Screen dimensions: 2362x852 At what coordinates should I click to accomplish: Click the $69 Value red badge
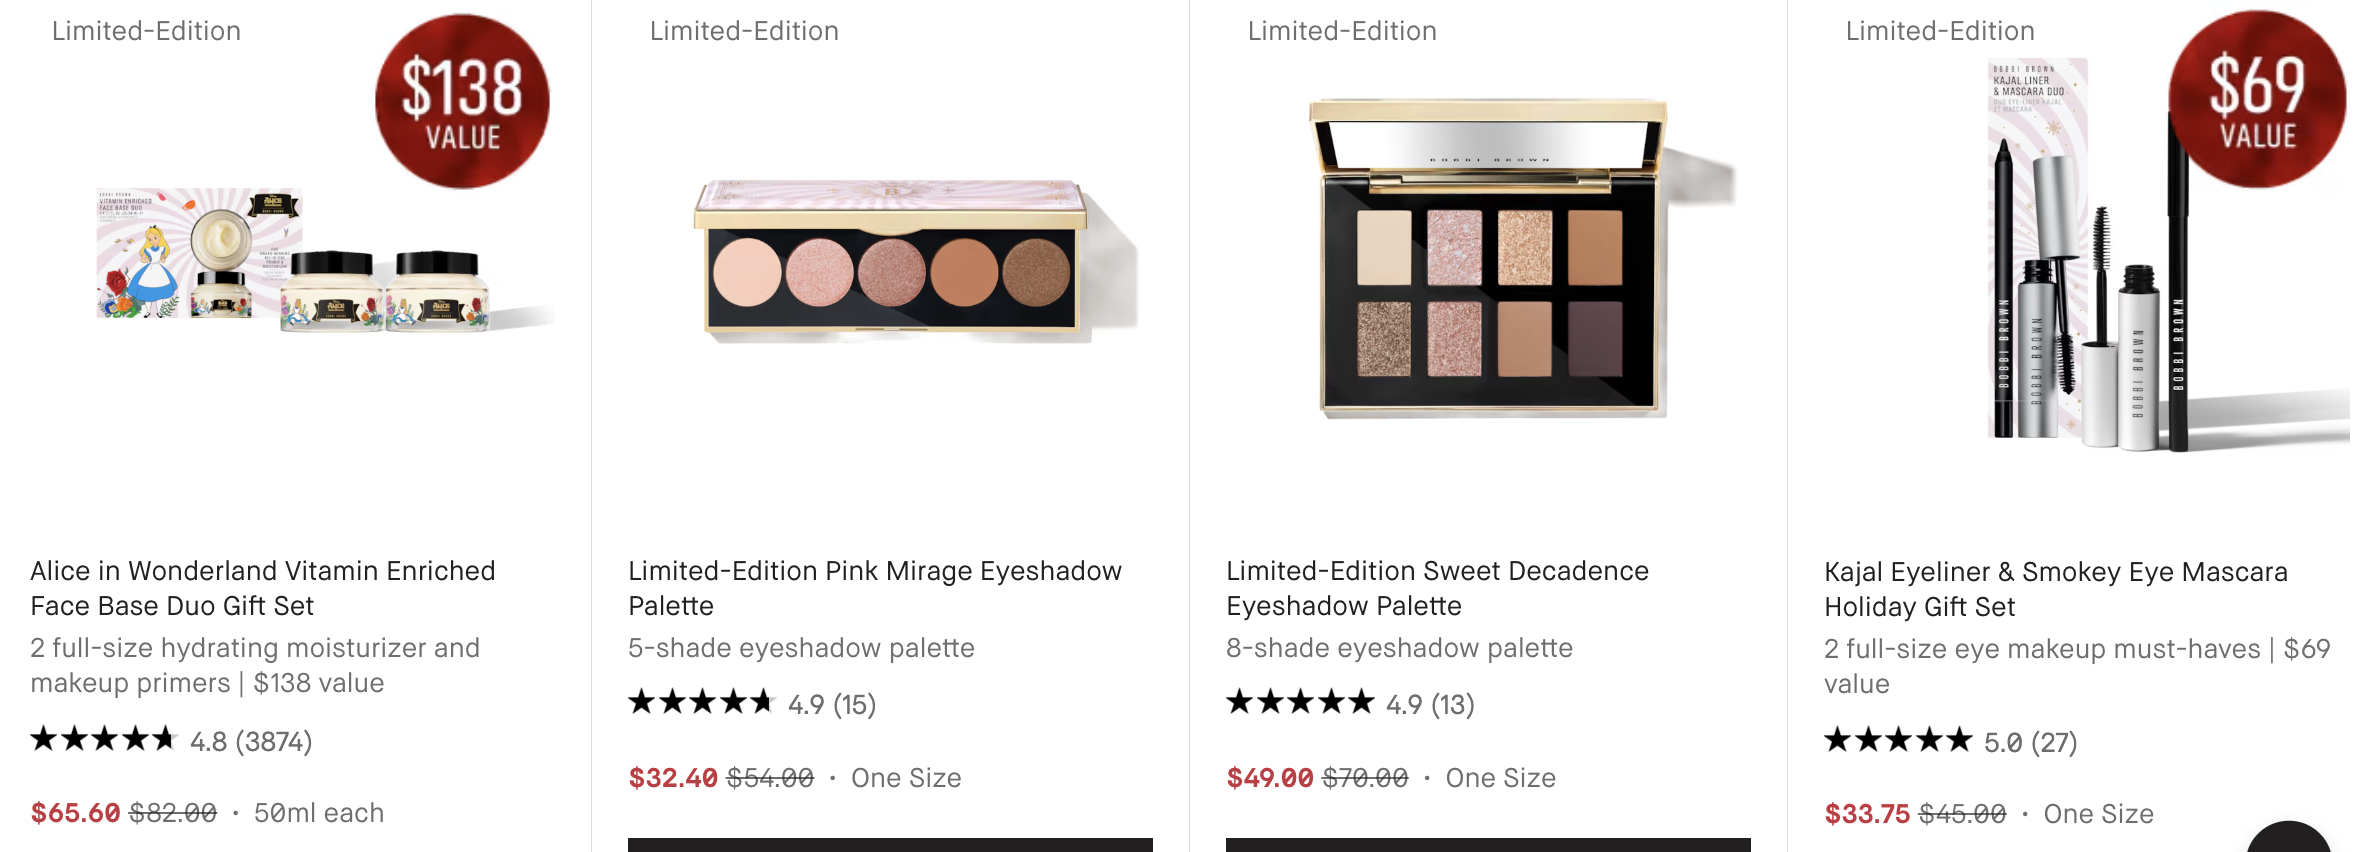click(x=2256, y=100)
